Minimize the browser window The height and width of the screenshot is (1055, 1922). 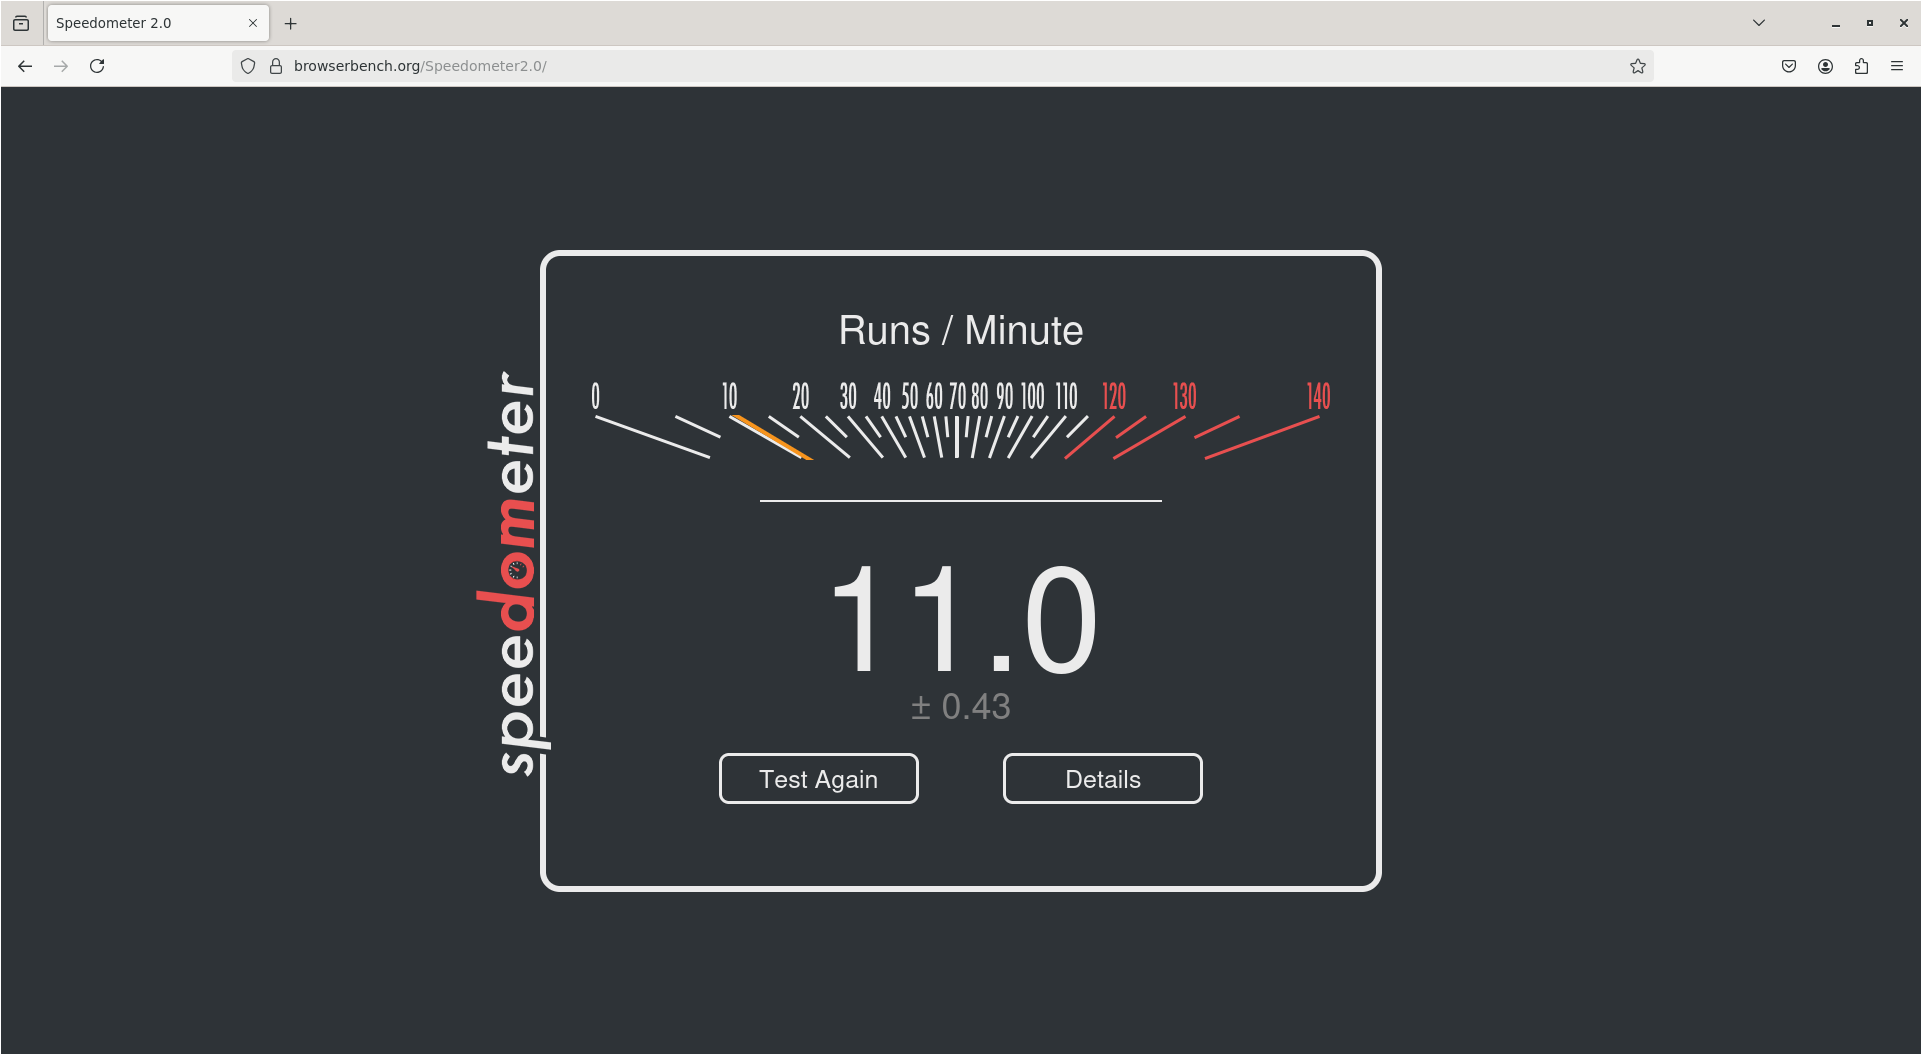[1835, 23]
